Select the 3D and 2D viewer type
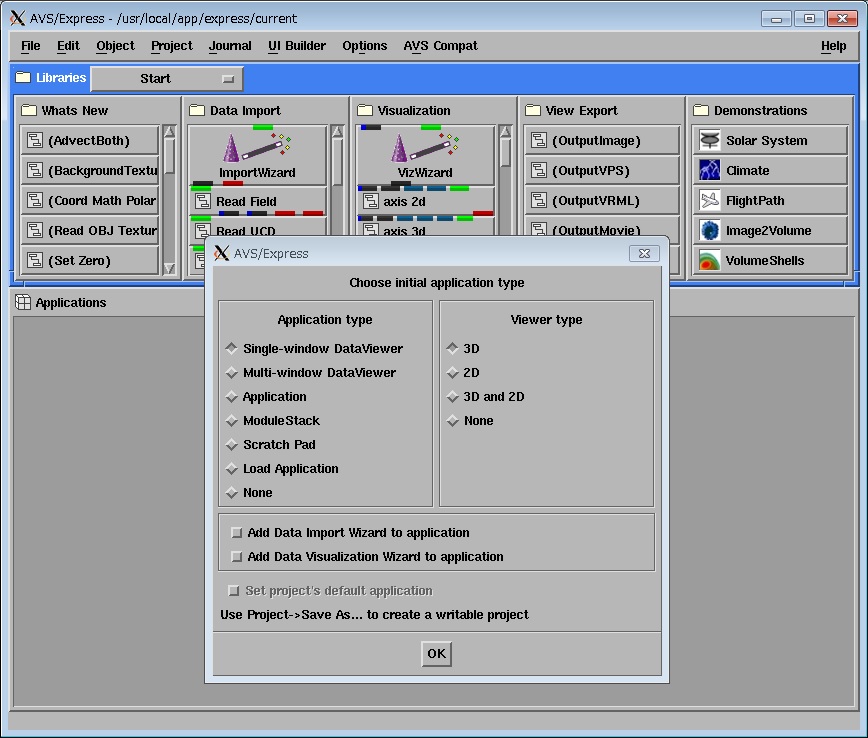The width and height of the screenshot is (868, 738). pyautogui.click(x=453, y=397)
